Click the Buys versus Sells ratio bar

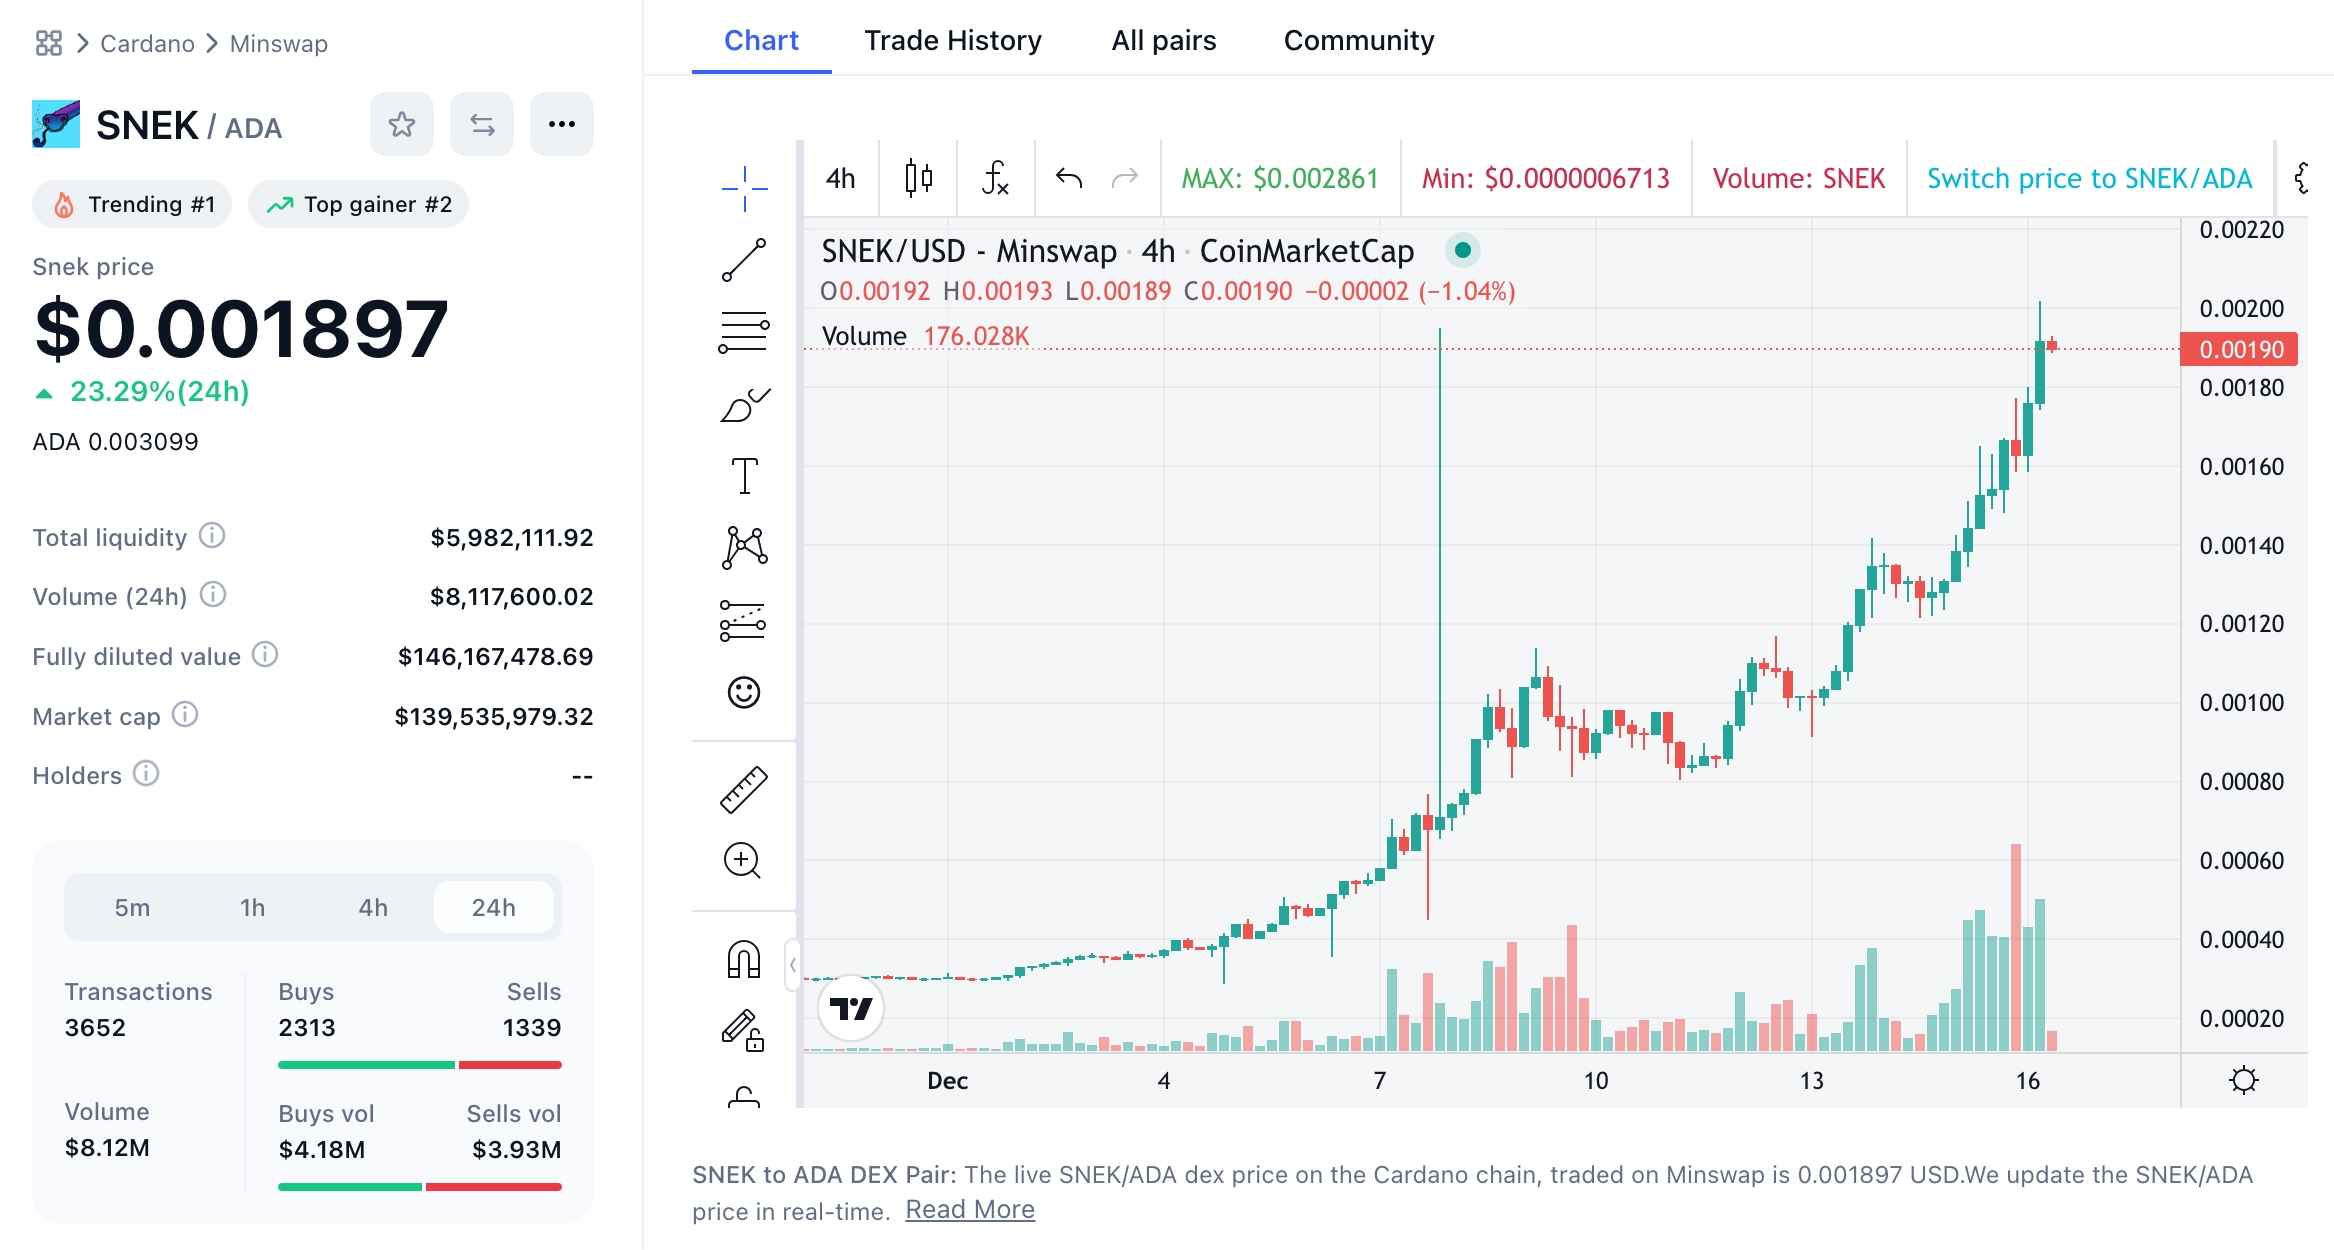click(x=420, y=1065)
